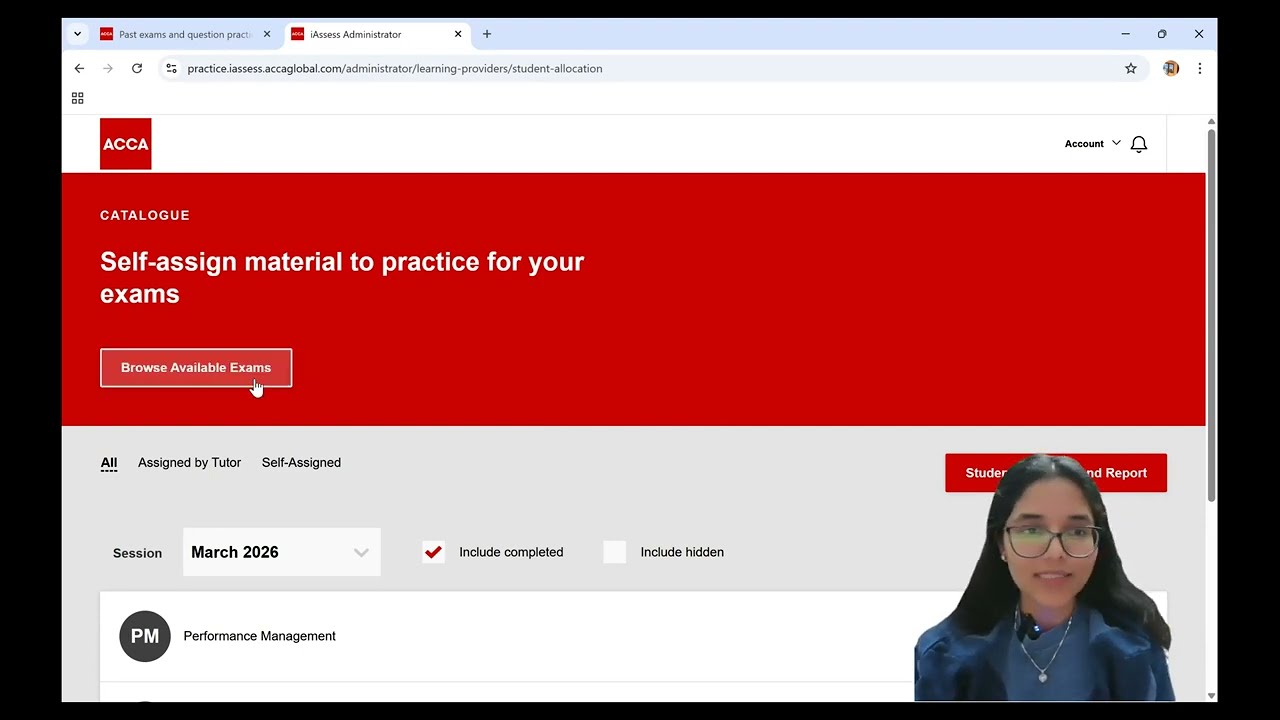
Task: Click the PM circle icon
Action: [x=145, y=636]
